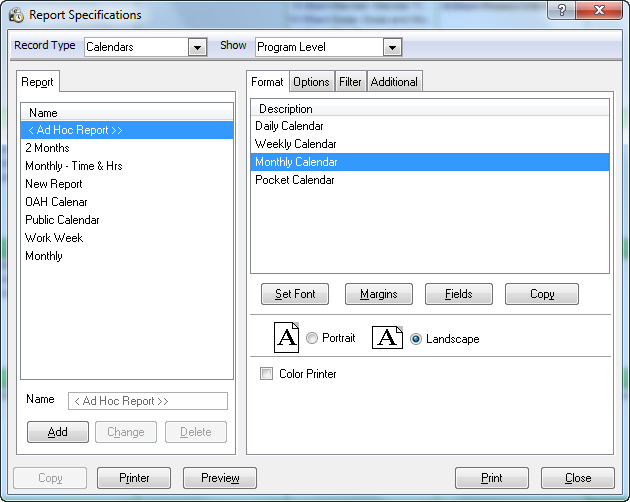Close the window with the X button
Viewport: 630px width, 502px height.
click(x=599, y=10)
